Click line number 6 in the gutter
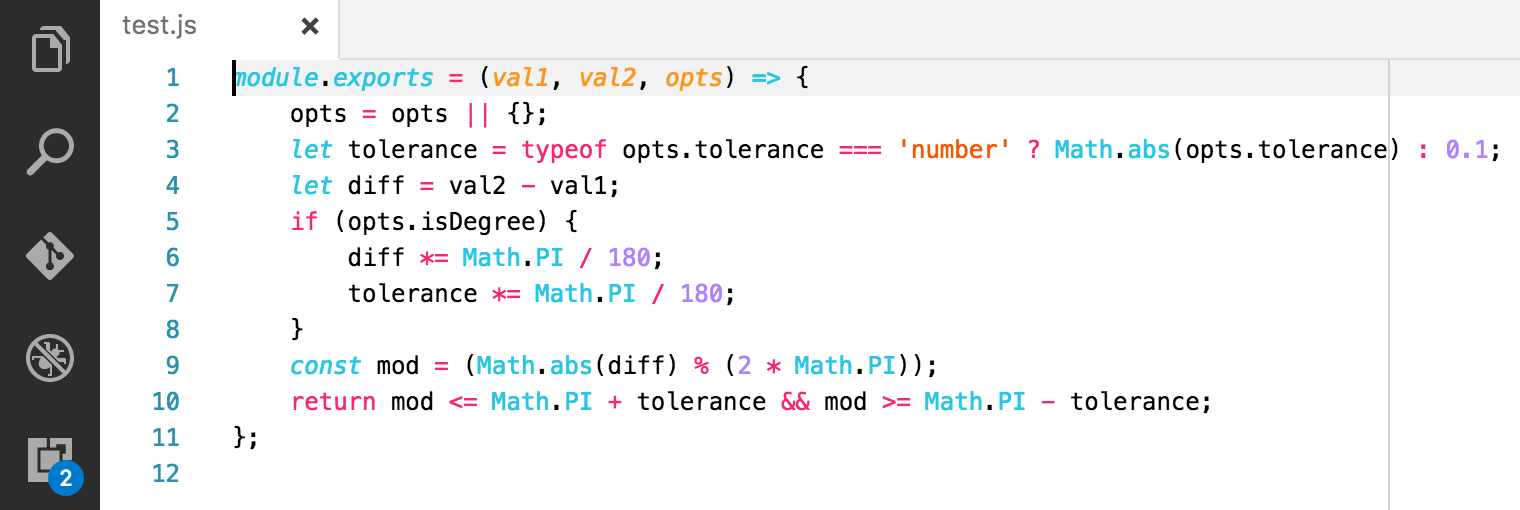This screenshot has height=510, width=1520. coord(172,258)
